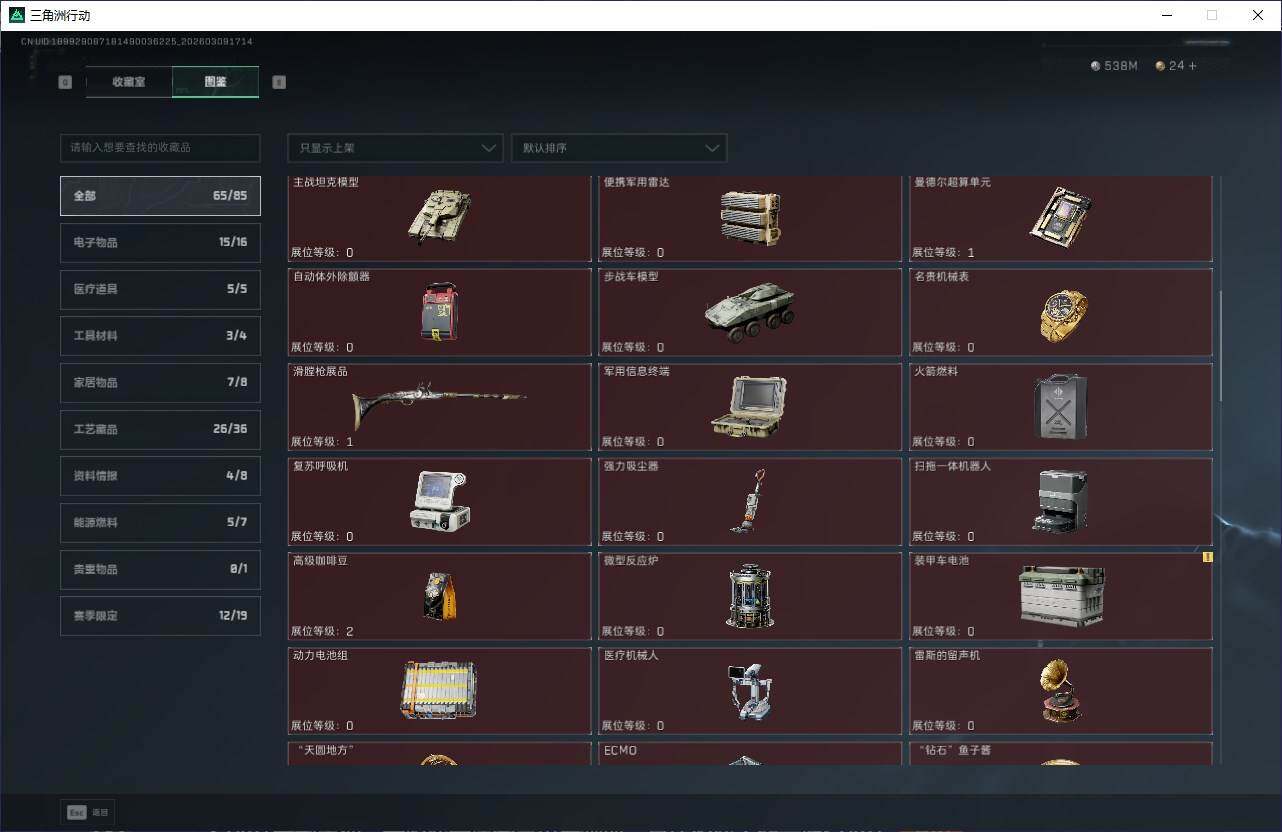This screenshot has height=832, width=1282.
Task: Open the 军用信息终端 terminal icon
Action: click(749, 406)
